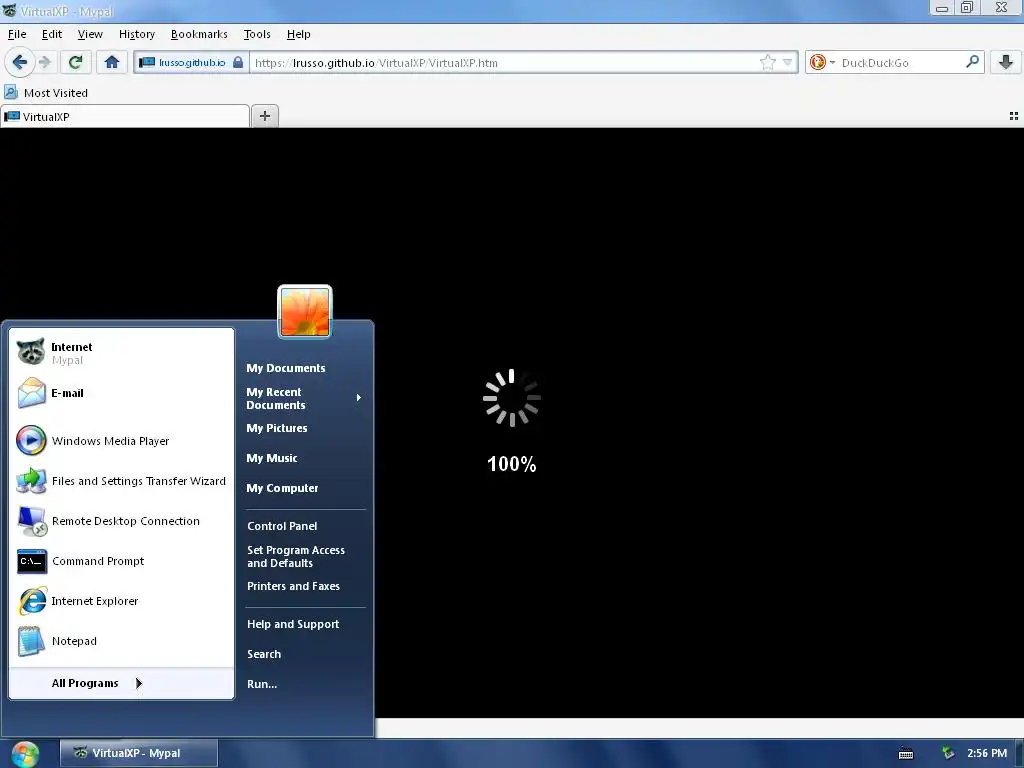Viewport: 1024px width, 768px height.
Task: Click the lrusso.github.io site identity button
Action: click(191, 63)
